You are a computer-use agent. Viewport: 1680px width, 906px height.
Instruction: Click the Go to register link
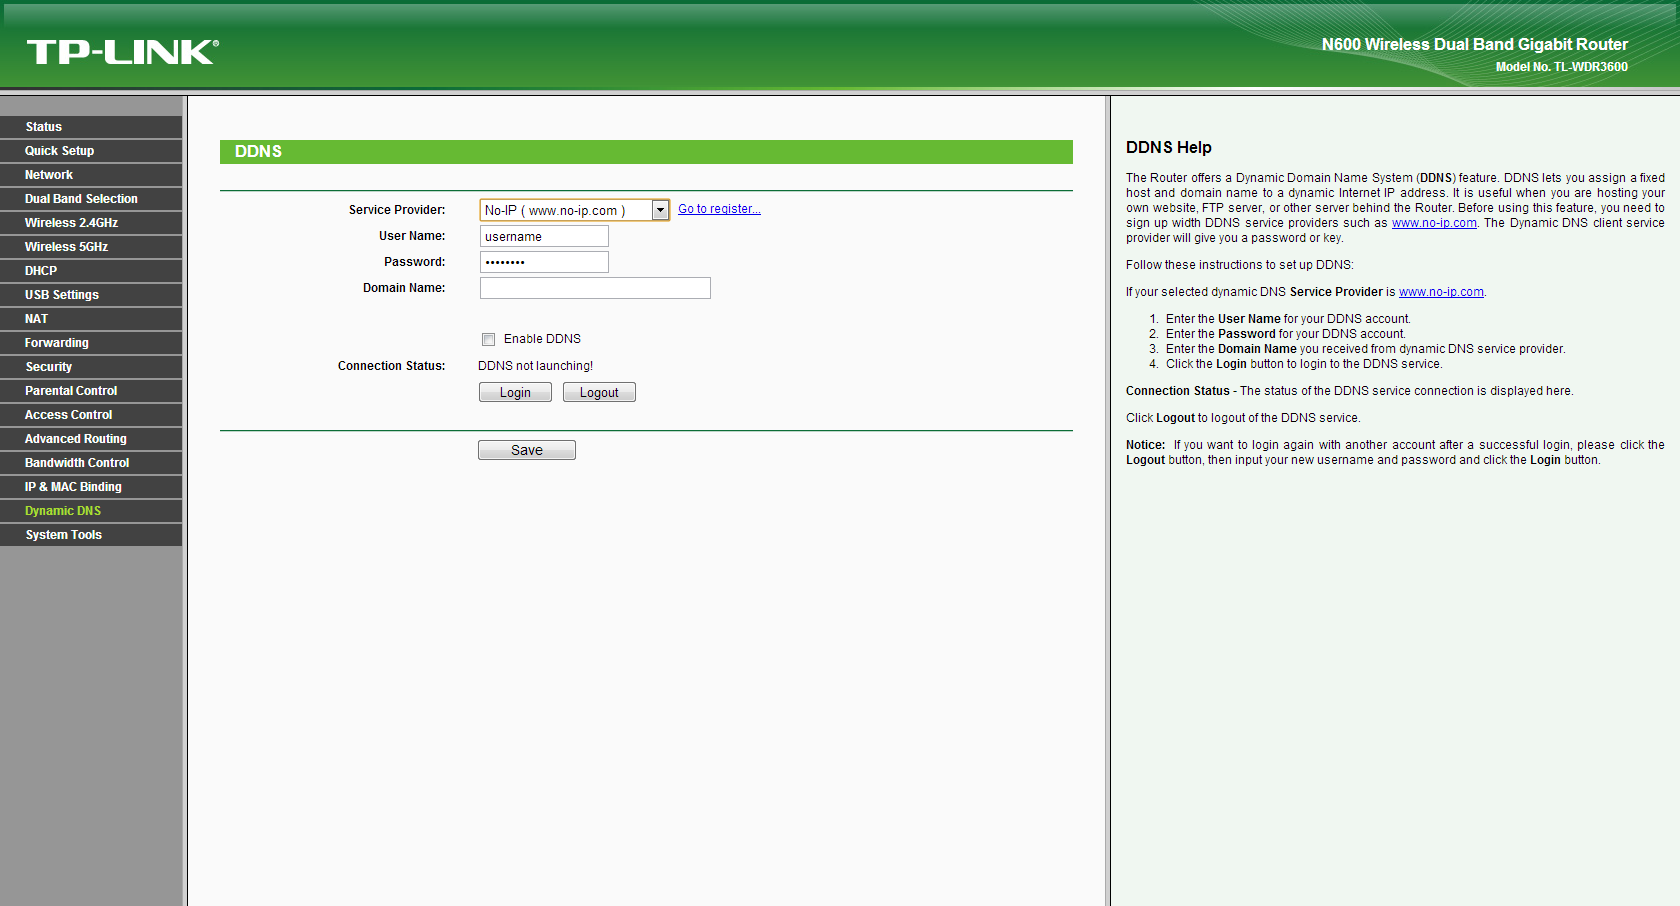719,209
